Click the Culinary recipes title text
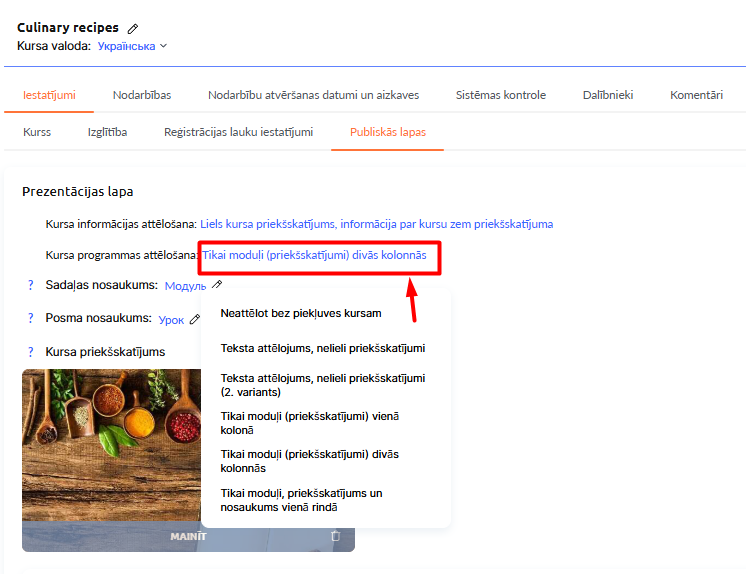Screen dimensions: 746x574 pyautogui.click(x=68, y=28)
